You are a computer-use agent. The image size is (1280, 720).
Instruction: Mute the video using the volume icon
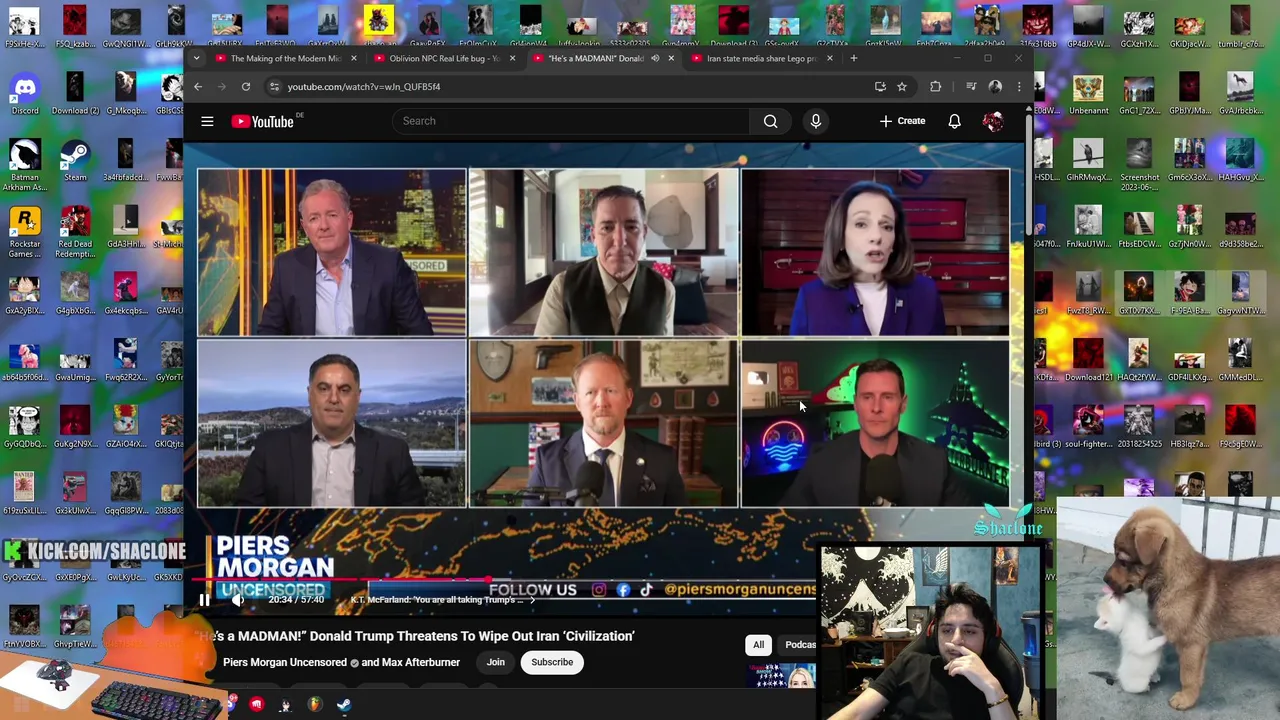237,600
